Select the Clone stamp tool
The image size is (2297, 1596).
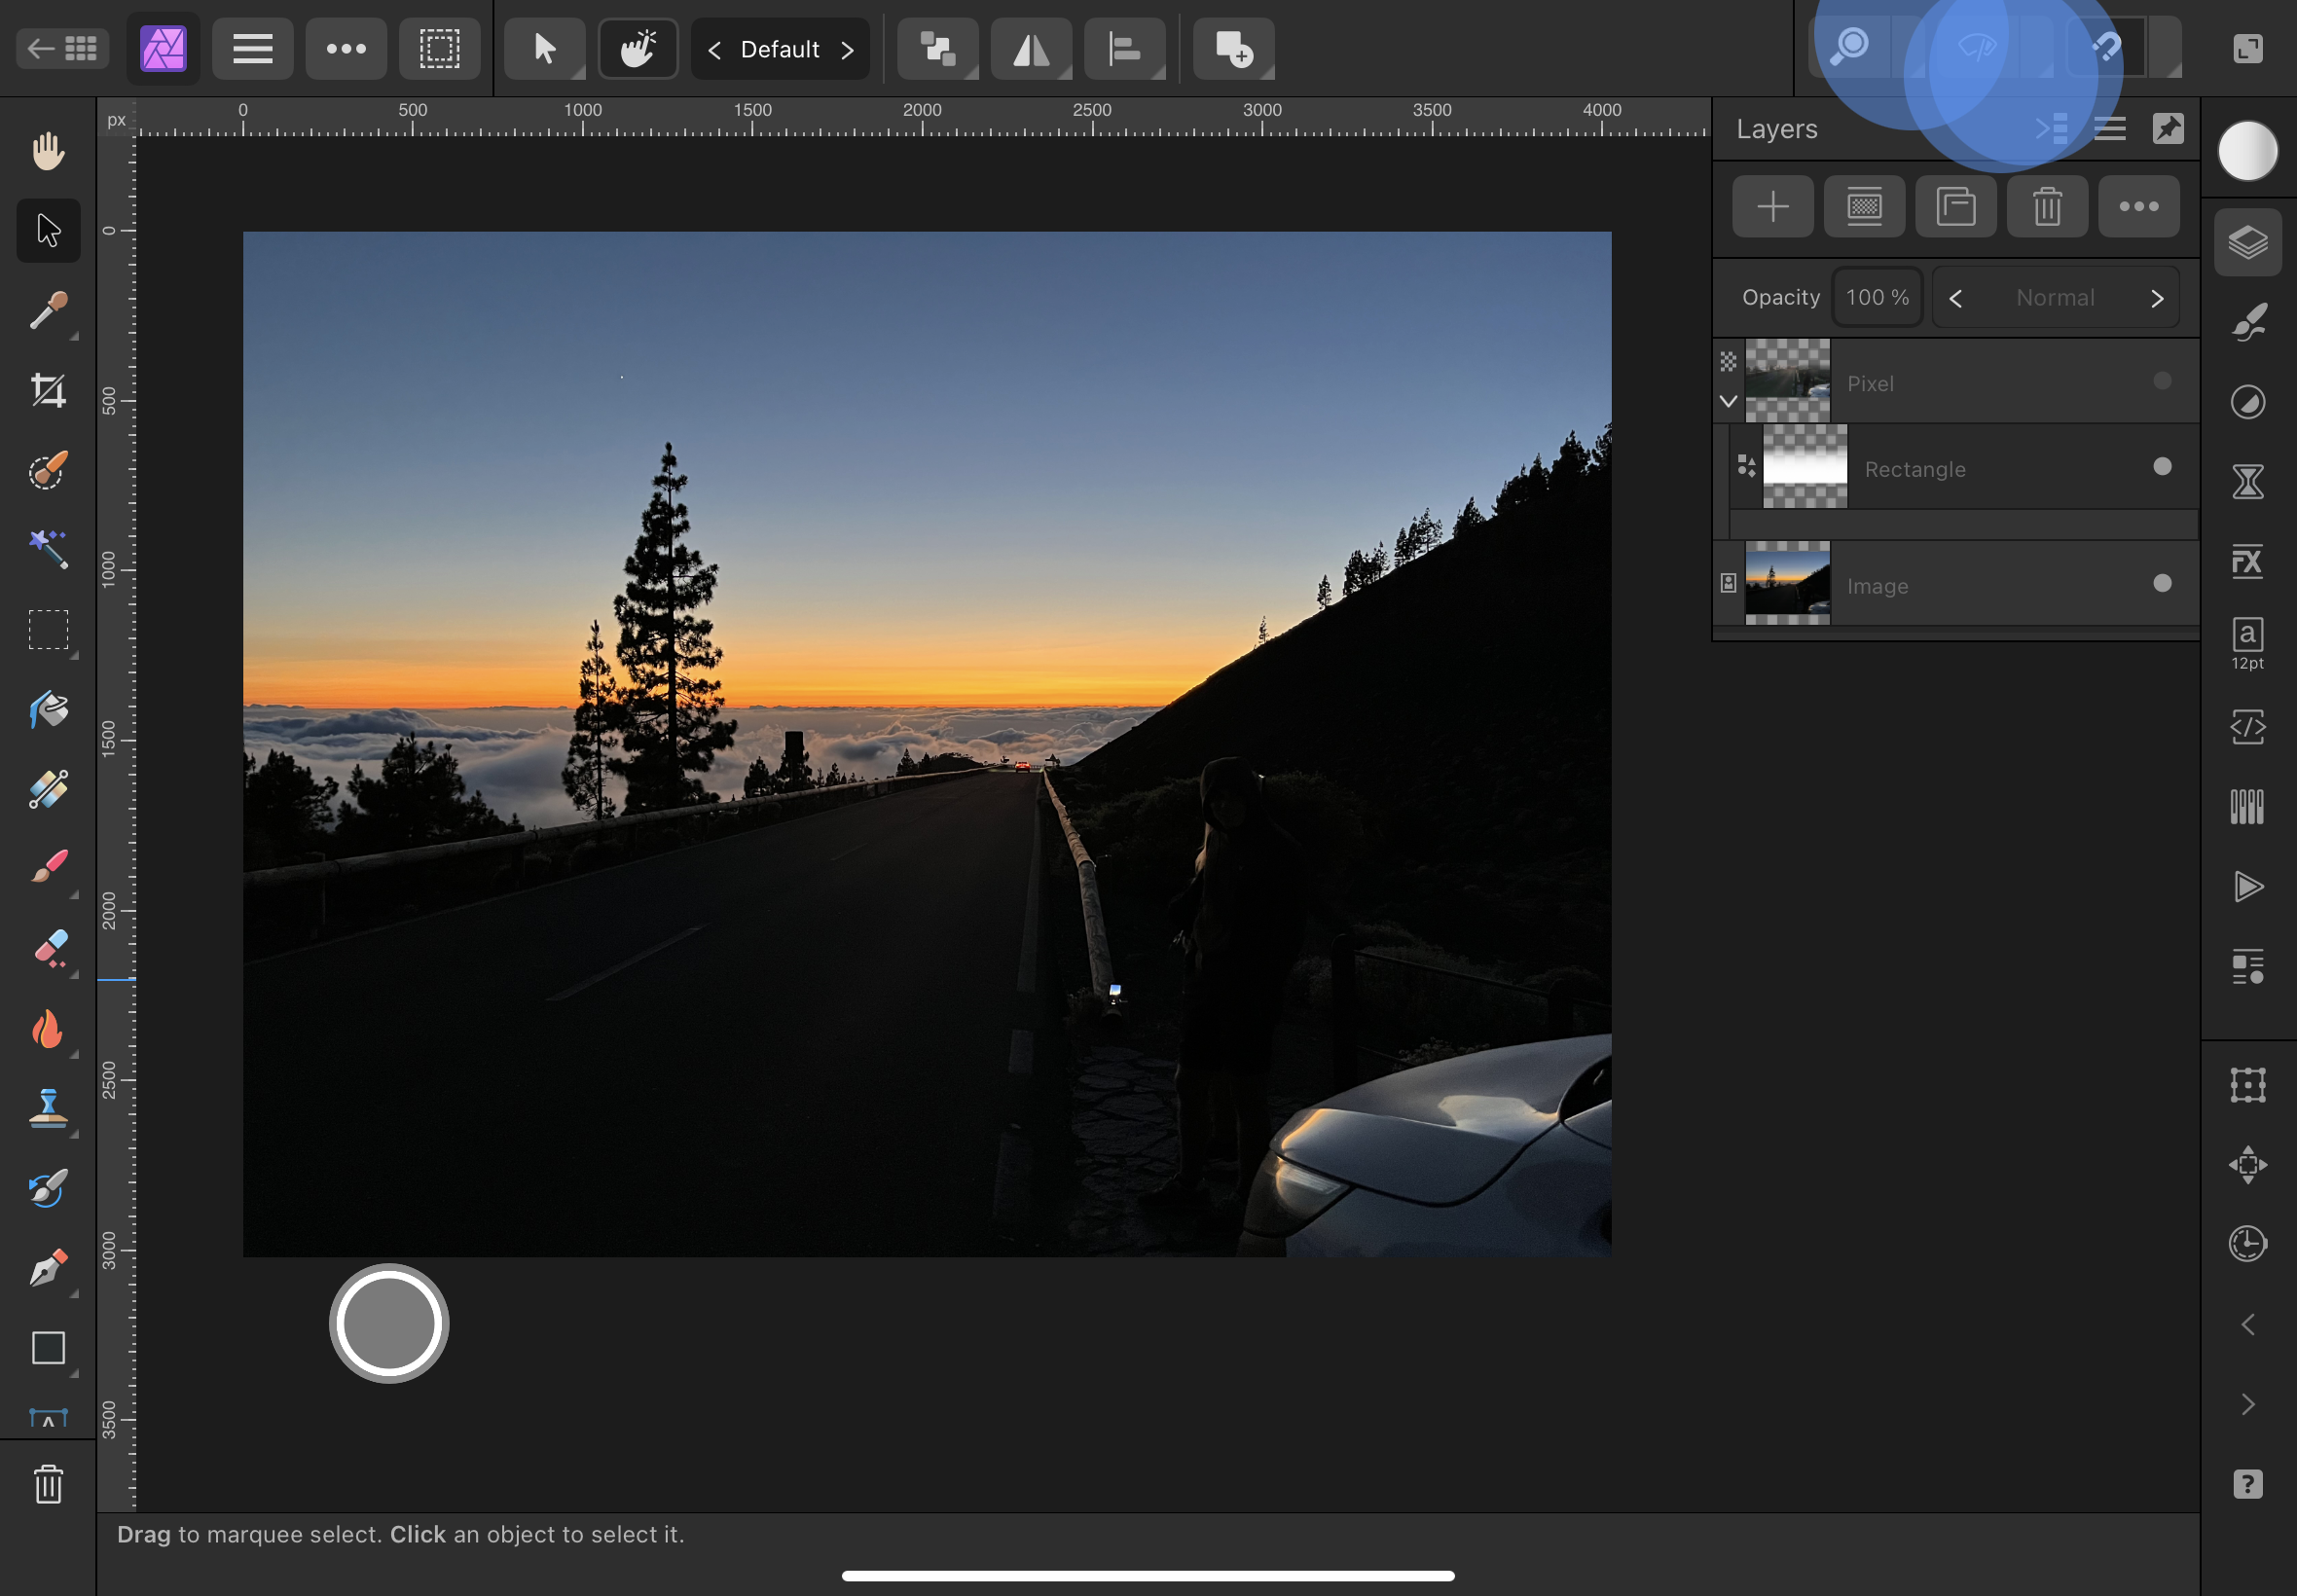coord(48,1108)
